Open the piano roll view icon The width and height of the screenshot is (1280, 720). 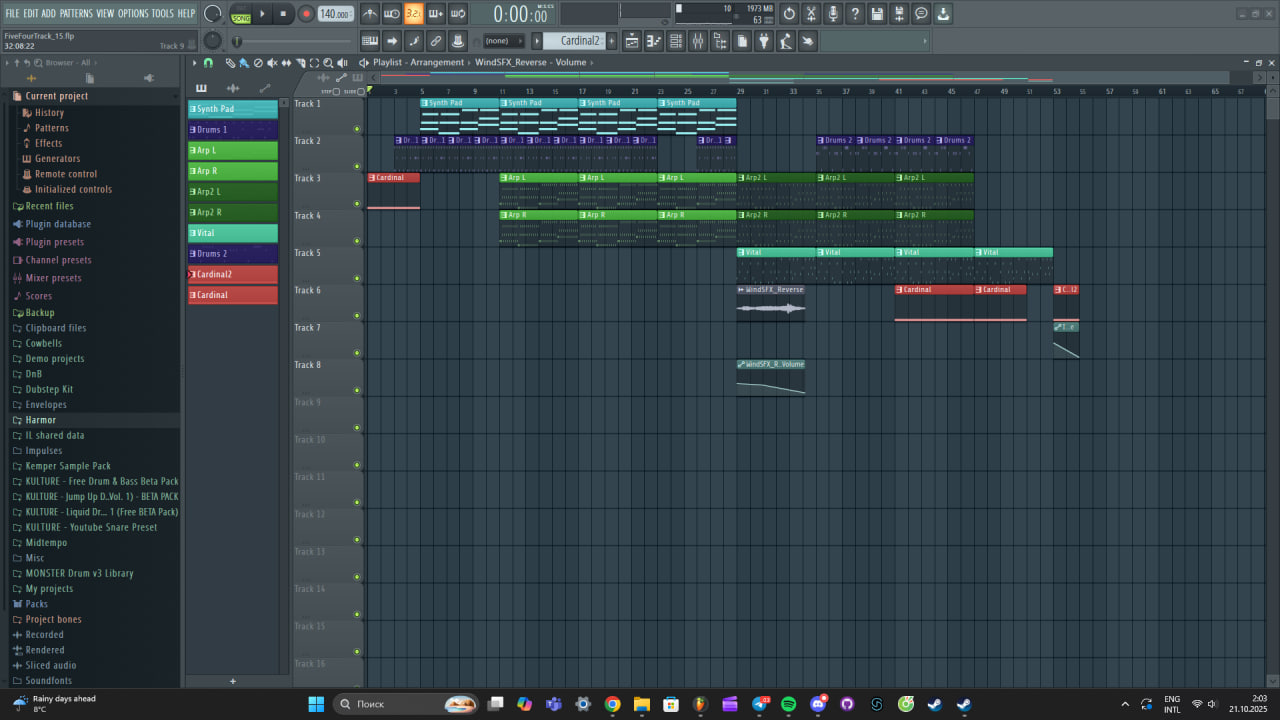pos(653,41)
